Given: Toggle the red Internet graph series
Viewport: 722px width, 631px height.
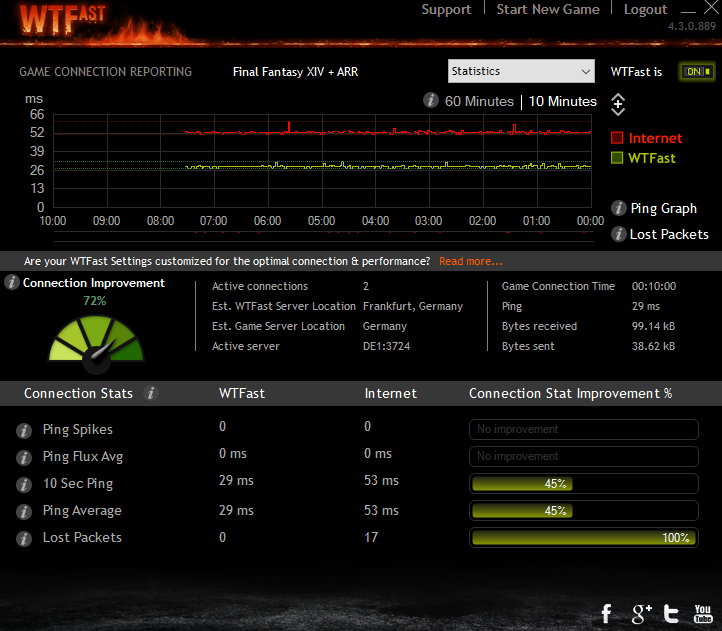Looking at the screenshot, I should 617,138.
